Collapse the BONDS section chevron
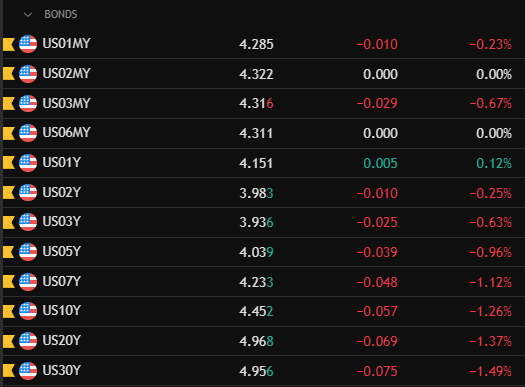This screenshot has width=525, height=387. pyautogui.click(x=28, y=14)
